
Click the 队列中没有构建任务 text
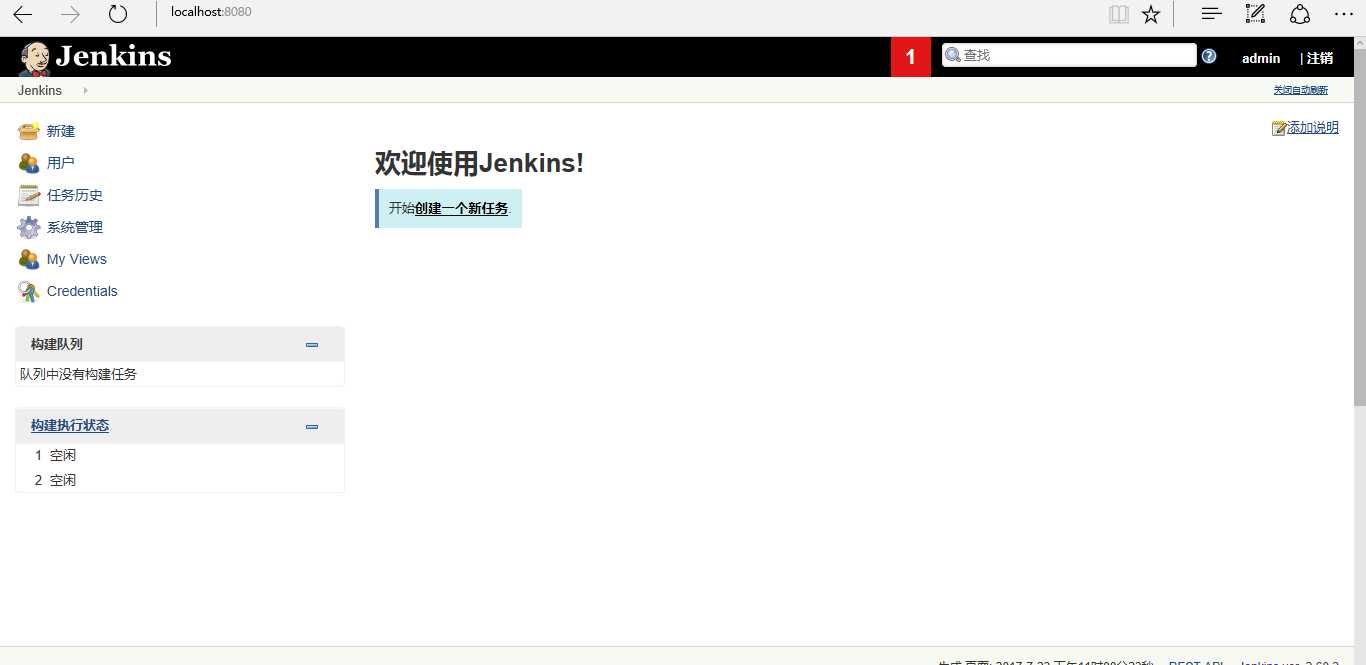pyautogui.click(x=79, y=374)
